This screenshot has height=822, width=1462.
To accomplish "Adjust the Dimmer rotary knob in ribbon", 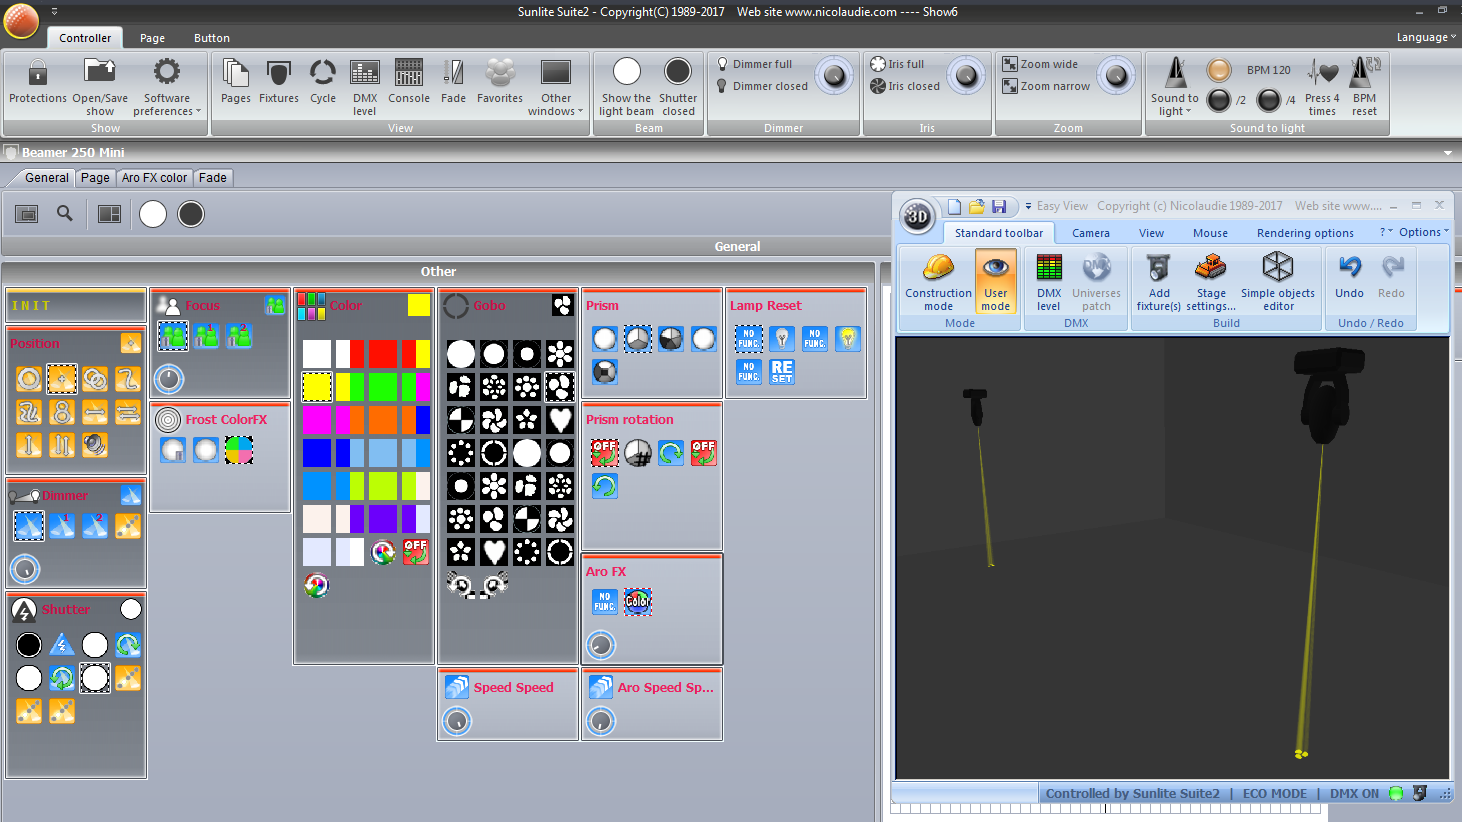I will pyautogui.click(x=834, y=75).
